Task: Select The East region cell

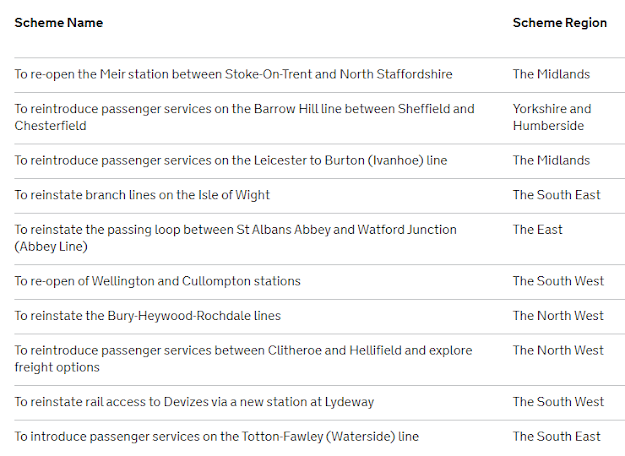Action: 538,230
